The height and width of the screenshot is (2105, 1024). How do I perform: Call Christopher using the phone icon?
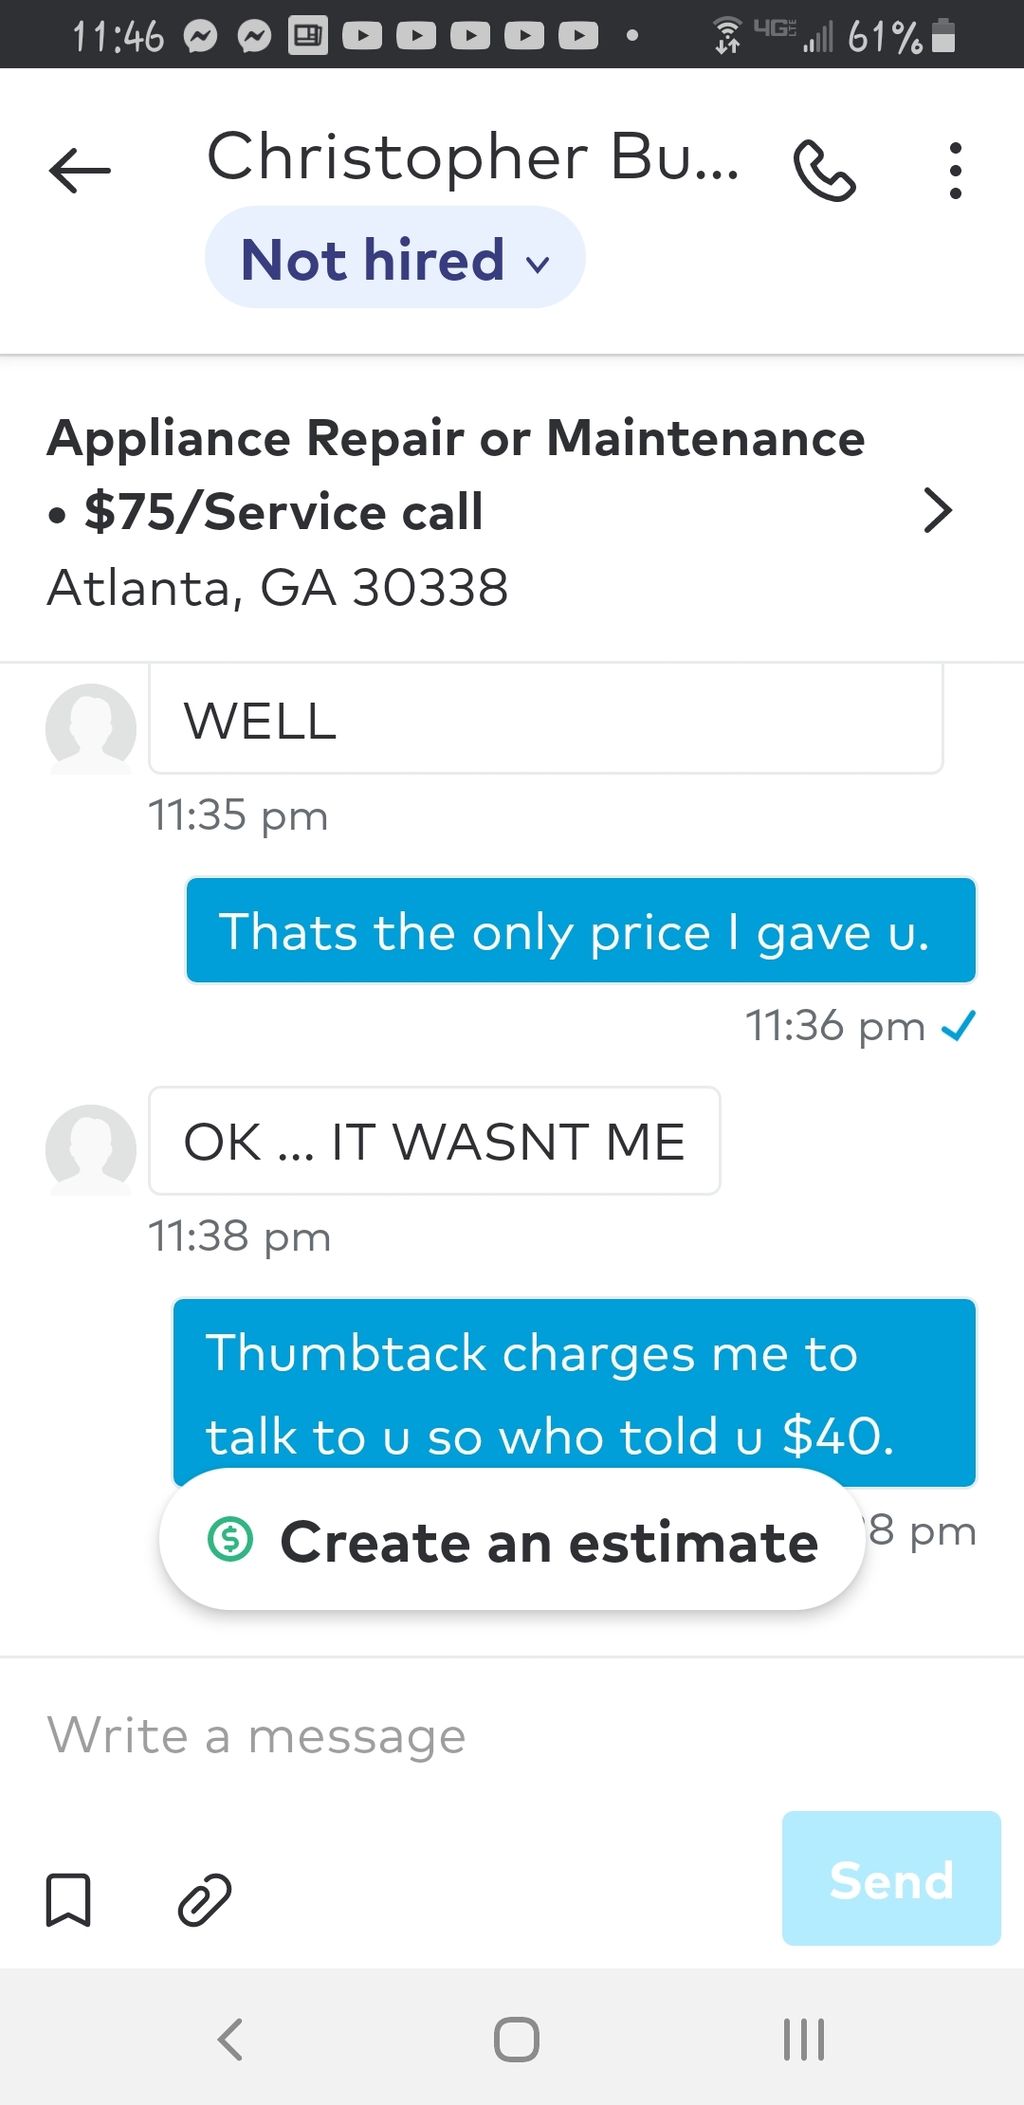(x=824, y=171)
